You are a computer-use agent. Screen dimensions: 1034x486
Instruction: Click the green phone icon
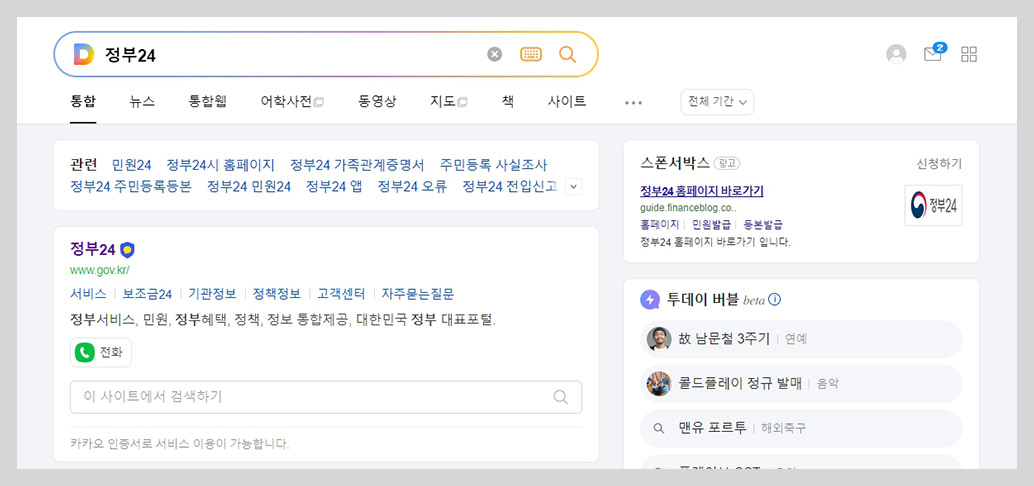click(x=84, y=353)
